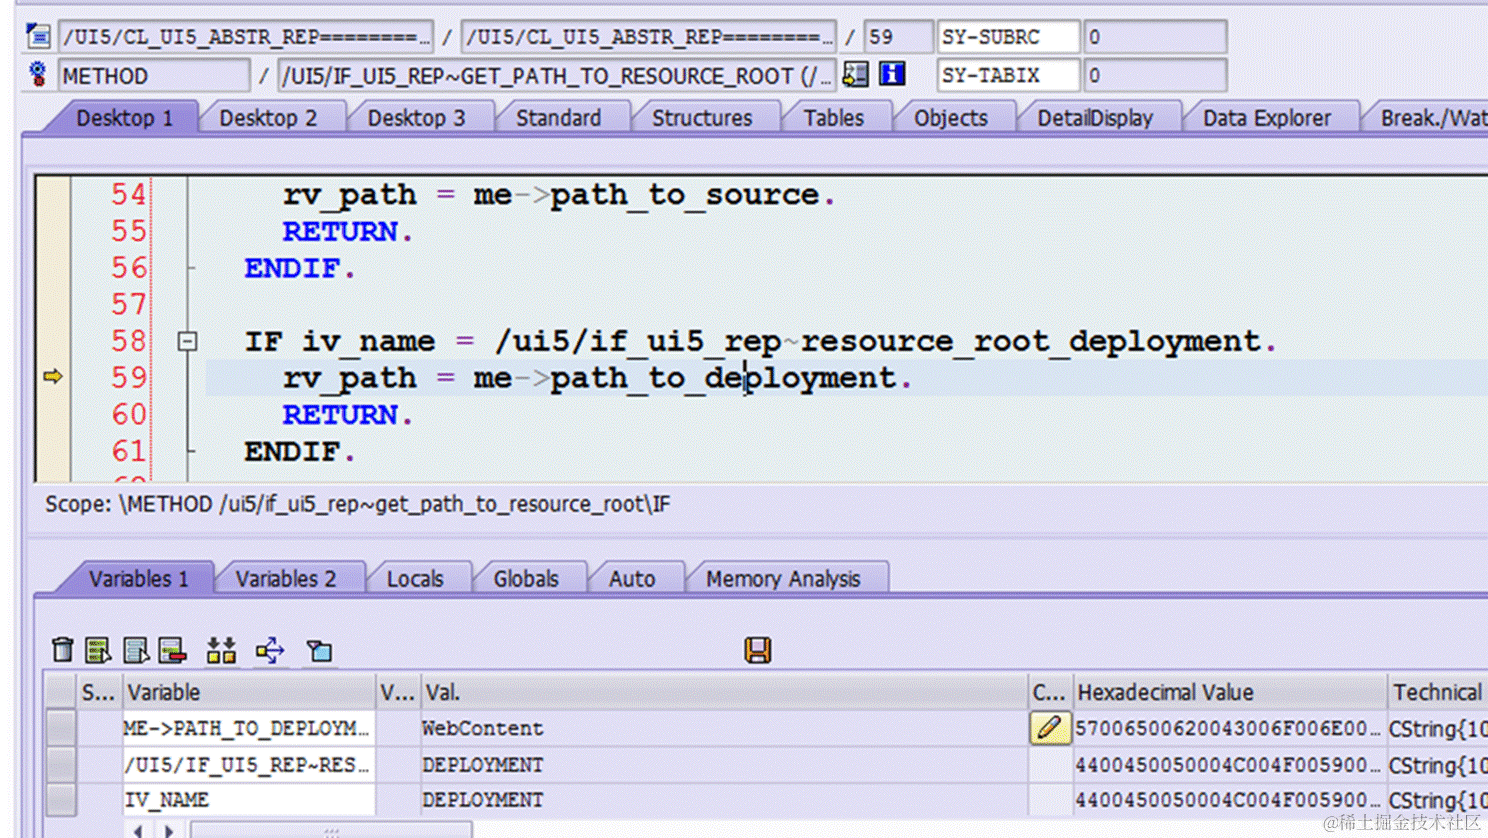Viewport: 1488px width, 838px height.
Task: Select the Globals tab
Action: (x=525, y=579)
